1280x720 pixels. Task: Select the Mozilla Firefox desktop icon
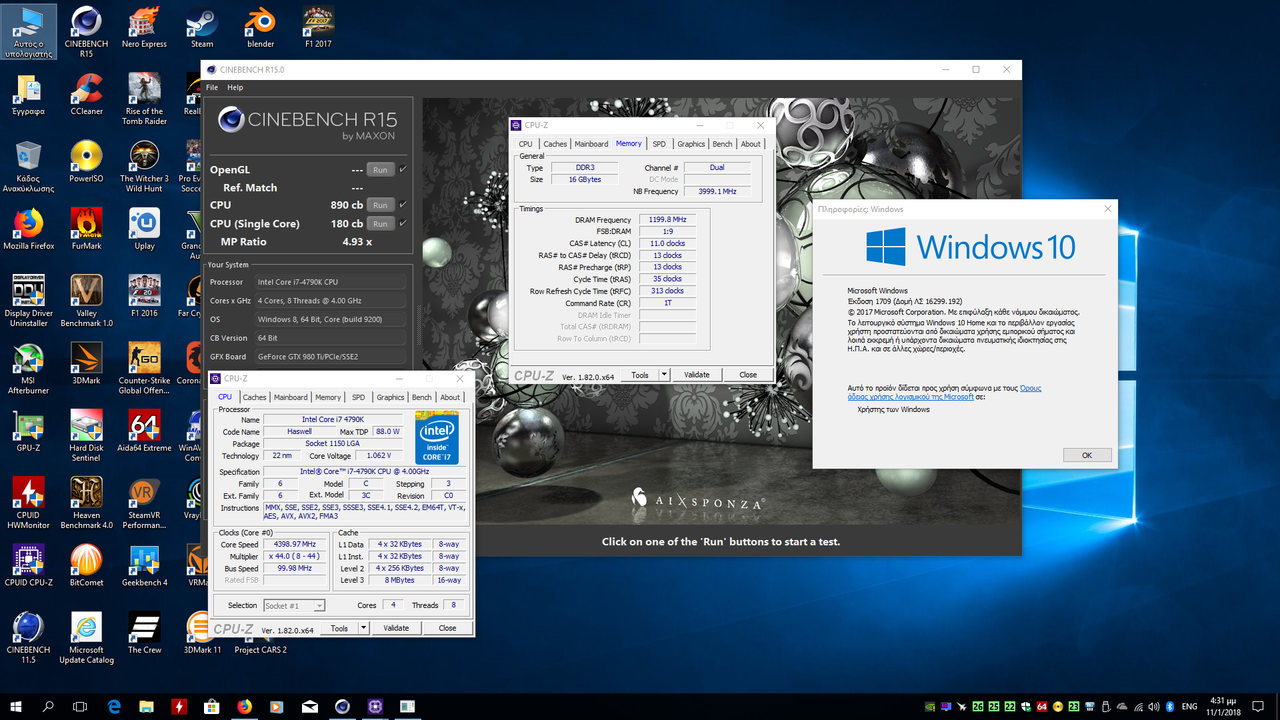click(x=29, y=229)
